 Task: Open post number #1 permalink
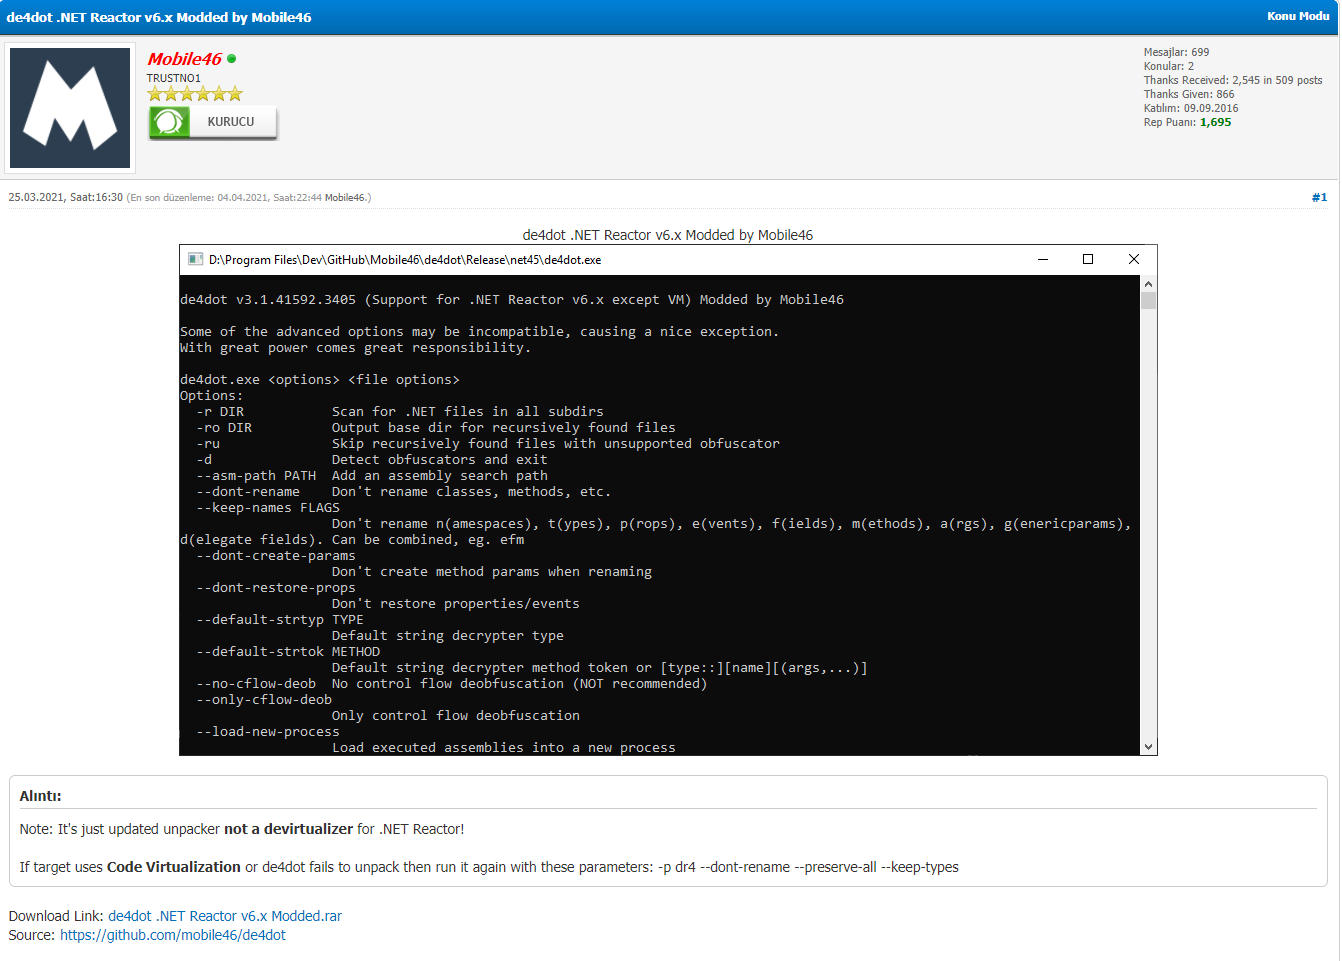click(1319, 197)
